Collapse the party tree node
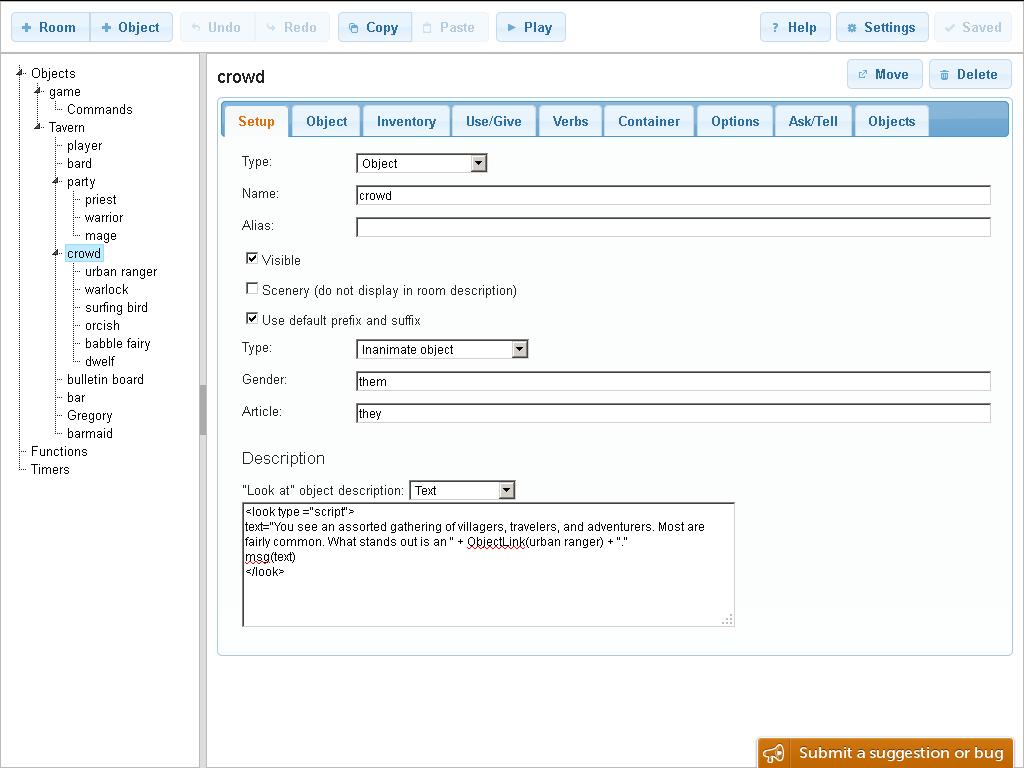Viewport: 1024px width, 768px height. pyautogui.click(x=57, y=181)
